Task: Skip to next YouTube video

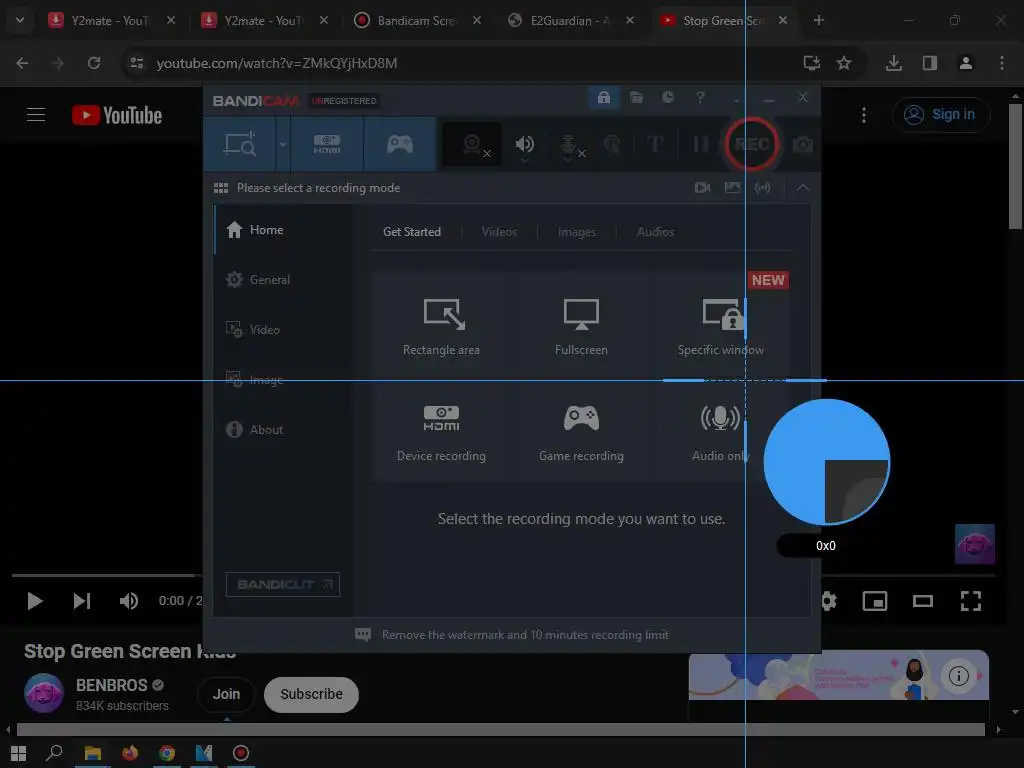Action: [x=82, y=601]
